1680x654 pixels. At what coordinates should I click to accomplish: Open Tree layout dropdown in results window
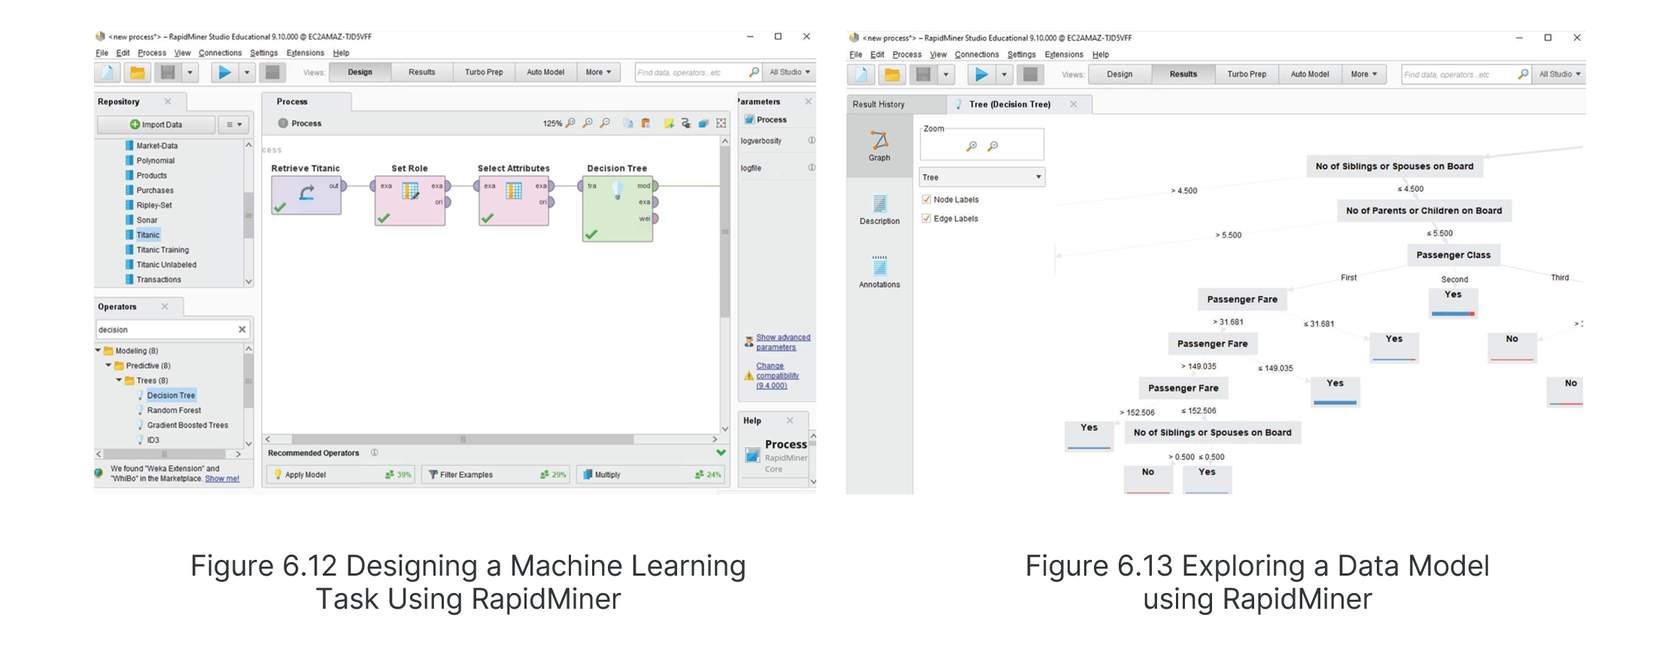tap(982, 177)
